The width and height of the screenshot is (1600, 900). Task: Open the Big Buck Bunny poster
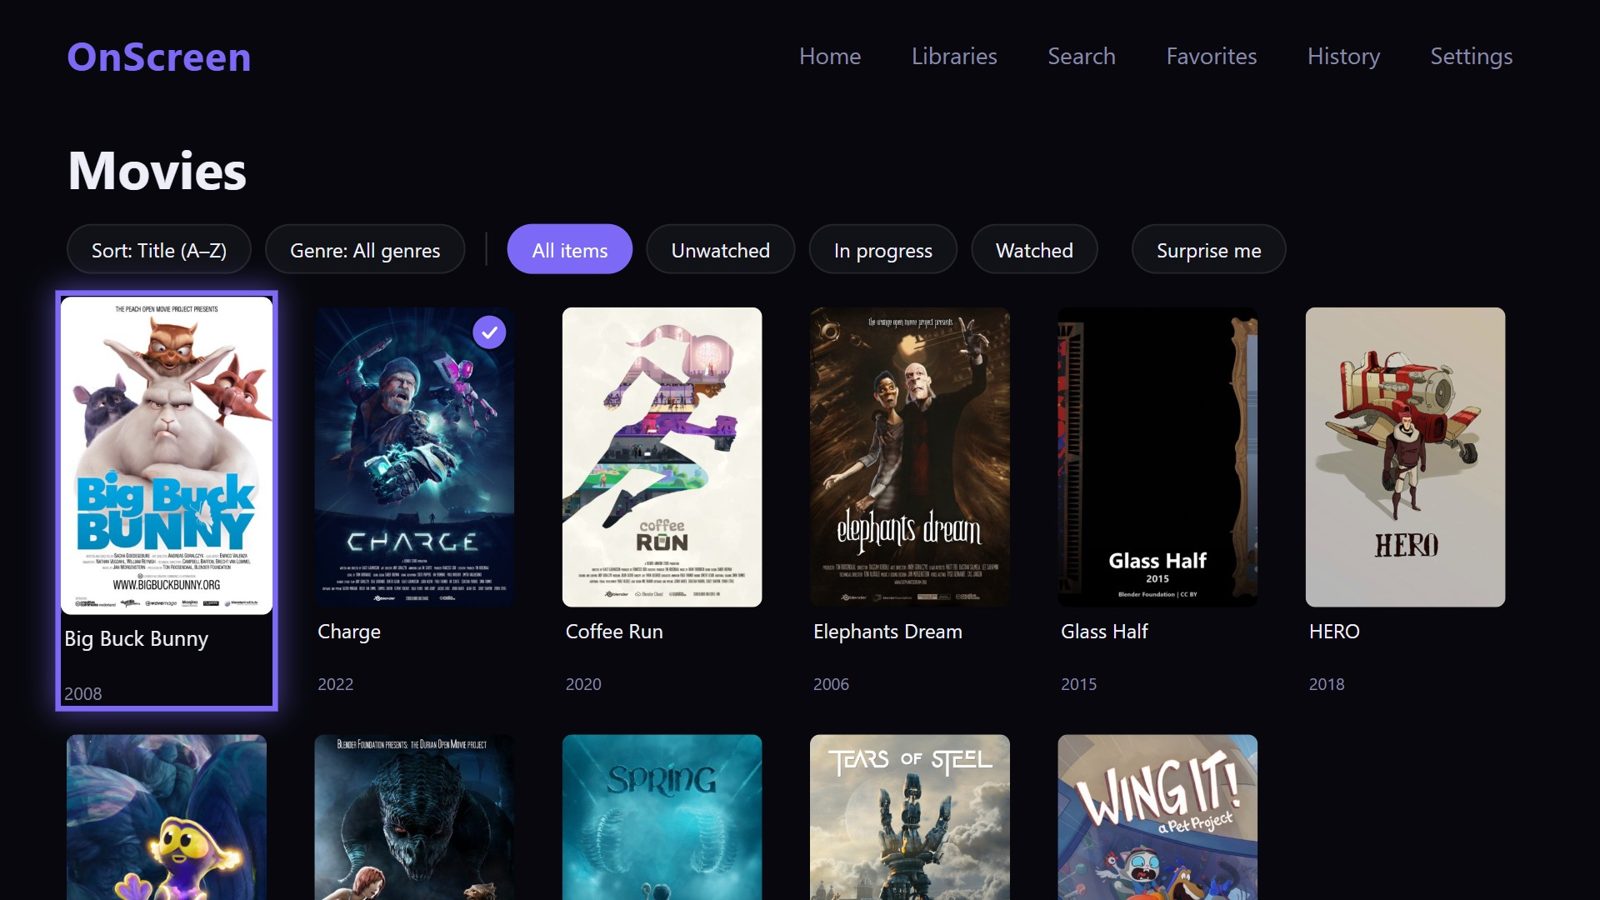pyautogui.click(x=167, y=455)
